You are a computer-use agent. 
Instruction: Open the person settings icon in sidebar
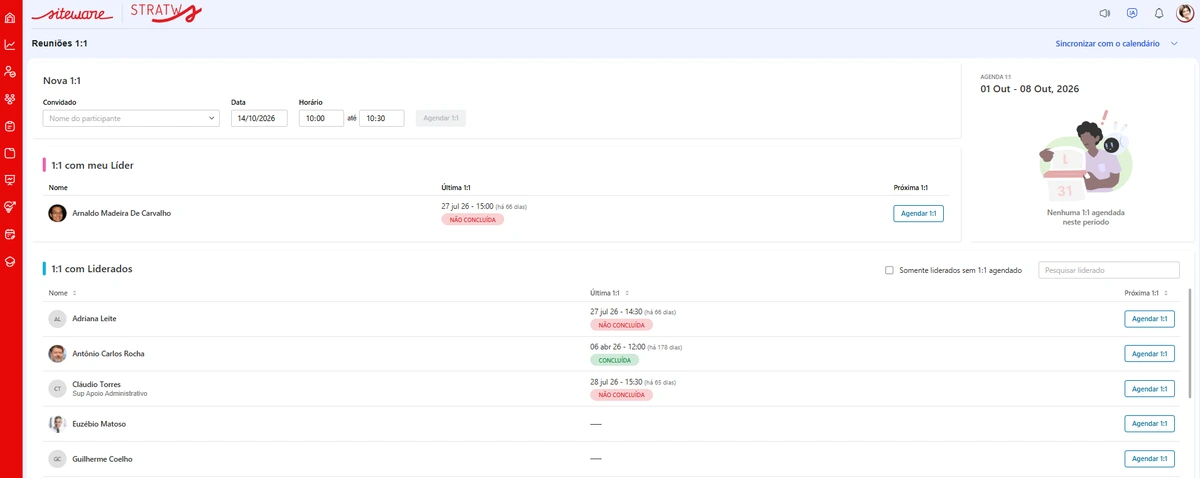pos(10,72)
